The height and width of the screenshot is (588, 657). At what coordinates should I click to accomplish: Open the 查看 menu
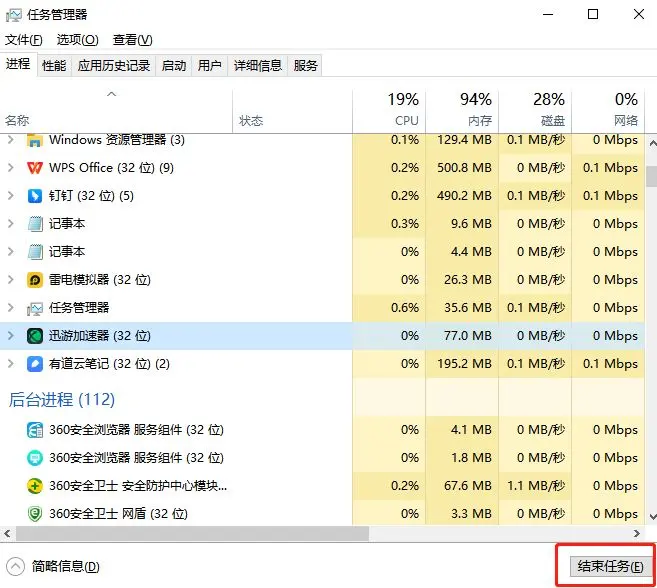[x=132, y=40]
